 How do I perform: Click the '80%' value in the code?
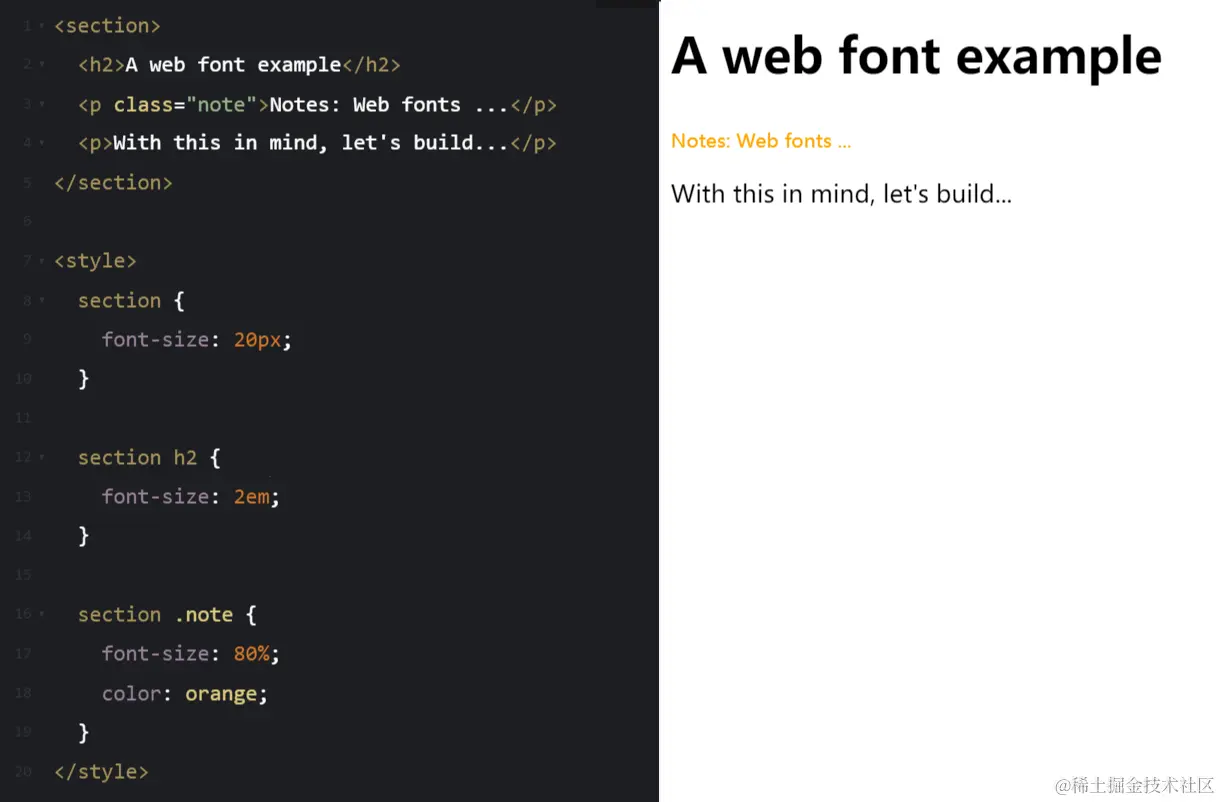click(x=252, y=653)
